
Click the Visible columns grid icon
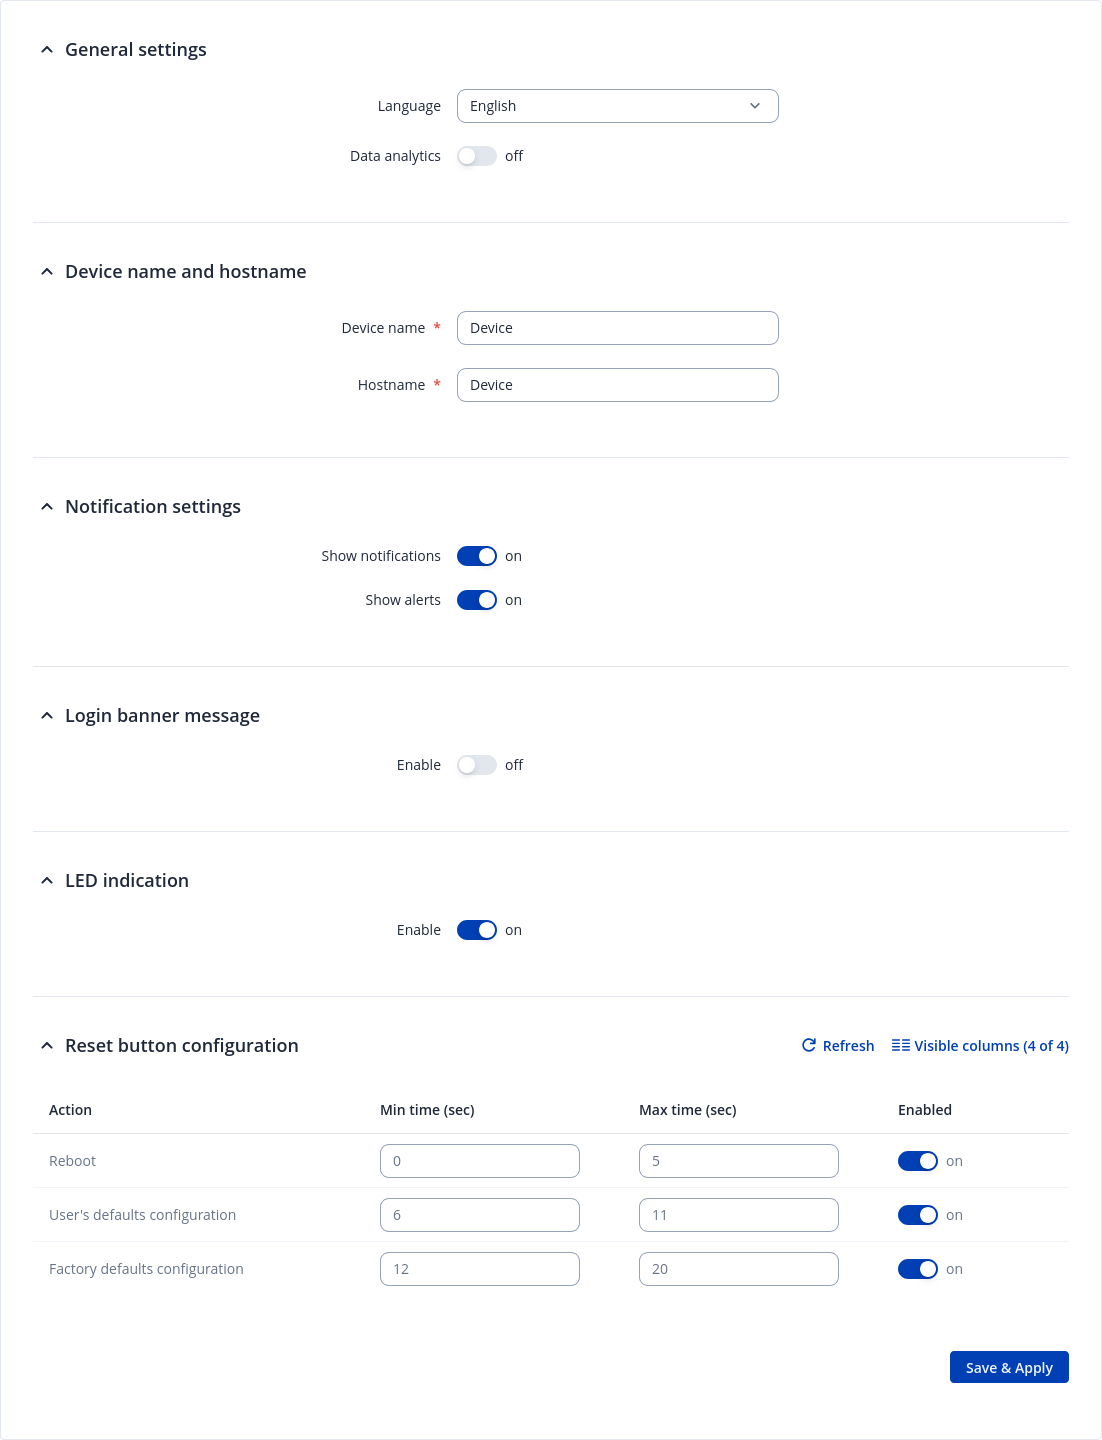[900, 1045]
